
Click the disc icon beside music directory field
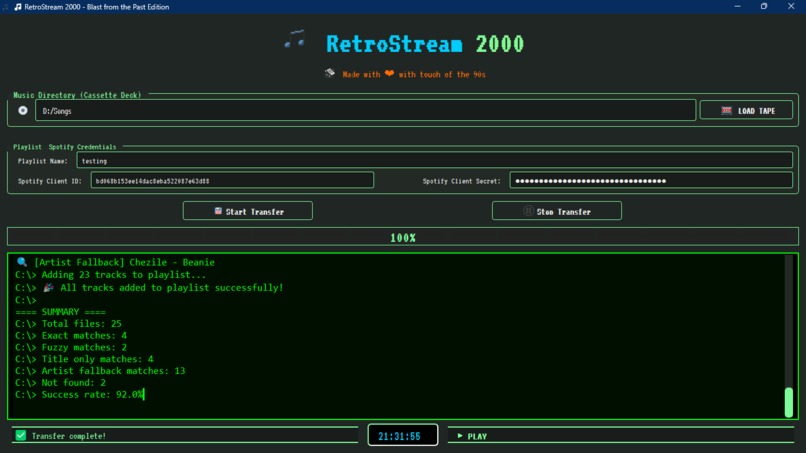click(23, 111)
